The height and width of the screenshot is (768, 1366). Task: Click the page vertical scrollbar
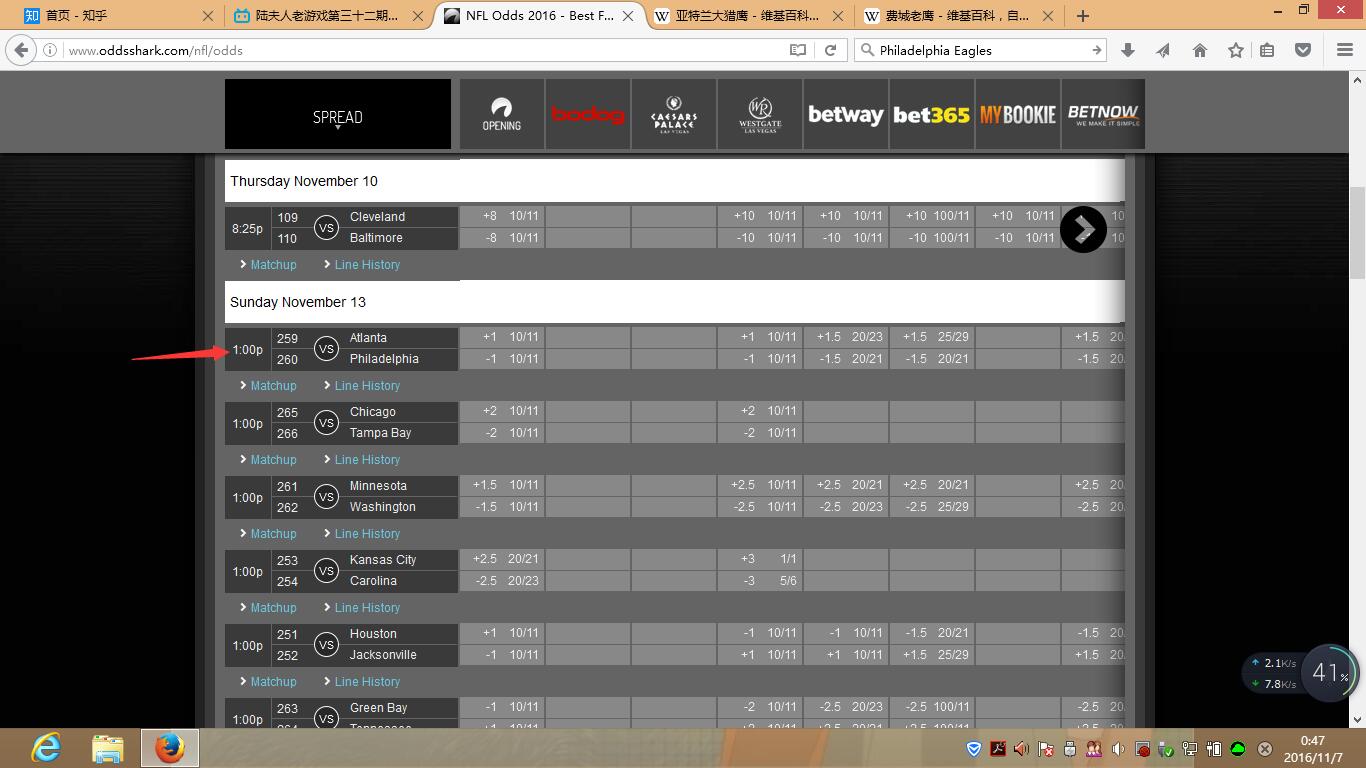point(1357,233)
